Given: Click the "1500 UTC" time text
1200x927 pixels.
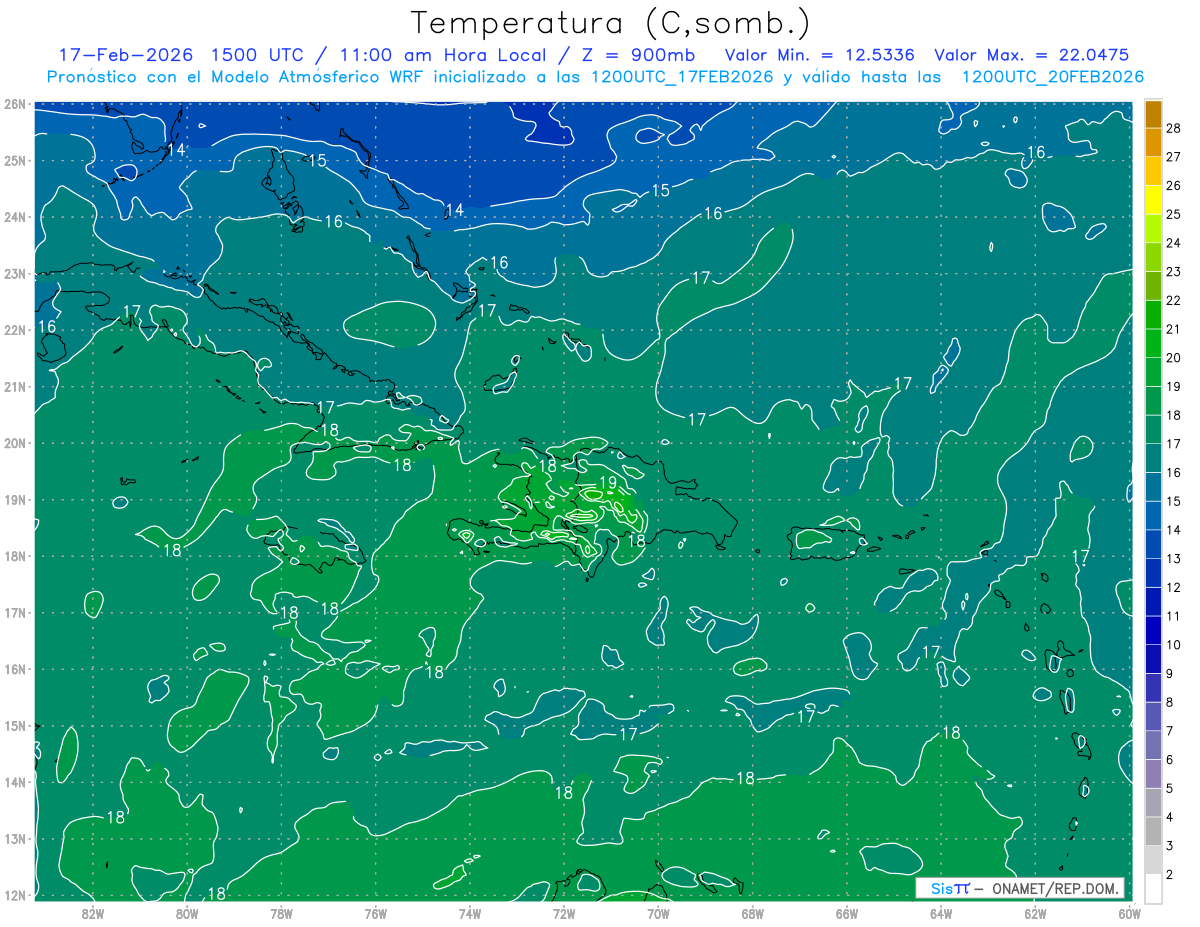Looking at the screenshot, I should 258,55.
